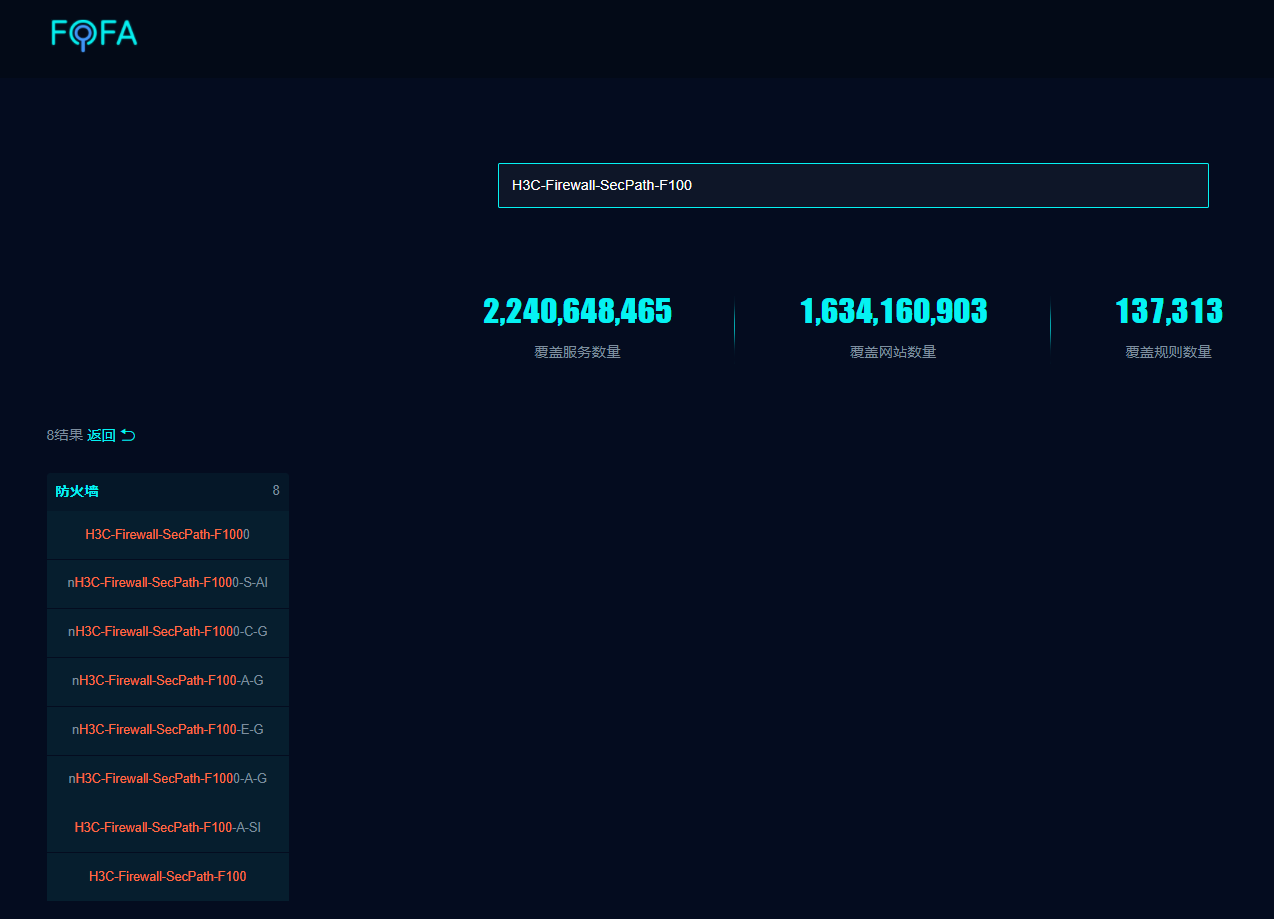Select the nH3C-Firewall-SecPath-F1000-A-G result
Viewport: 1274px width, 919px height.
click(168, 778)
